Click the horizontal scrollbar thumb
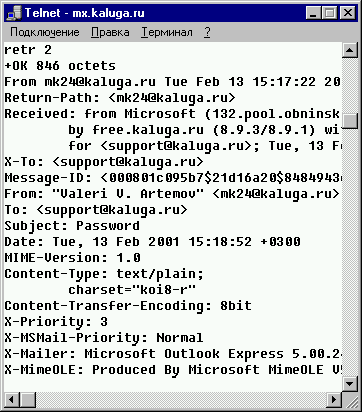Screen dimensions: 362x412 (x=28, y=399)
